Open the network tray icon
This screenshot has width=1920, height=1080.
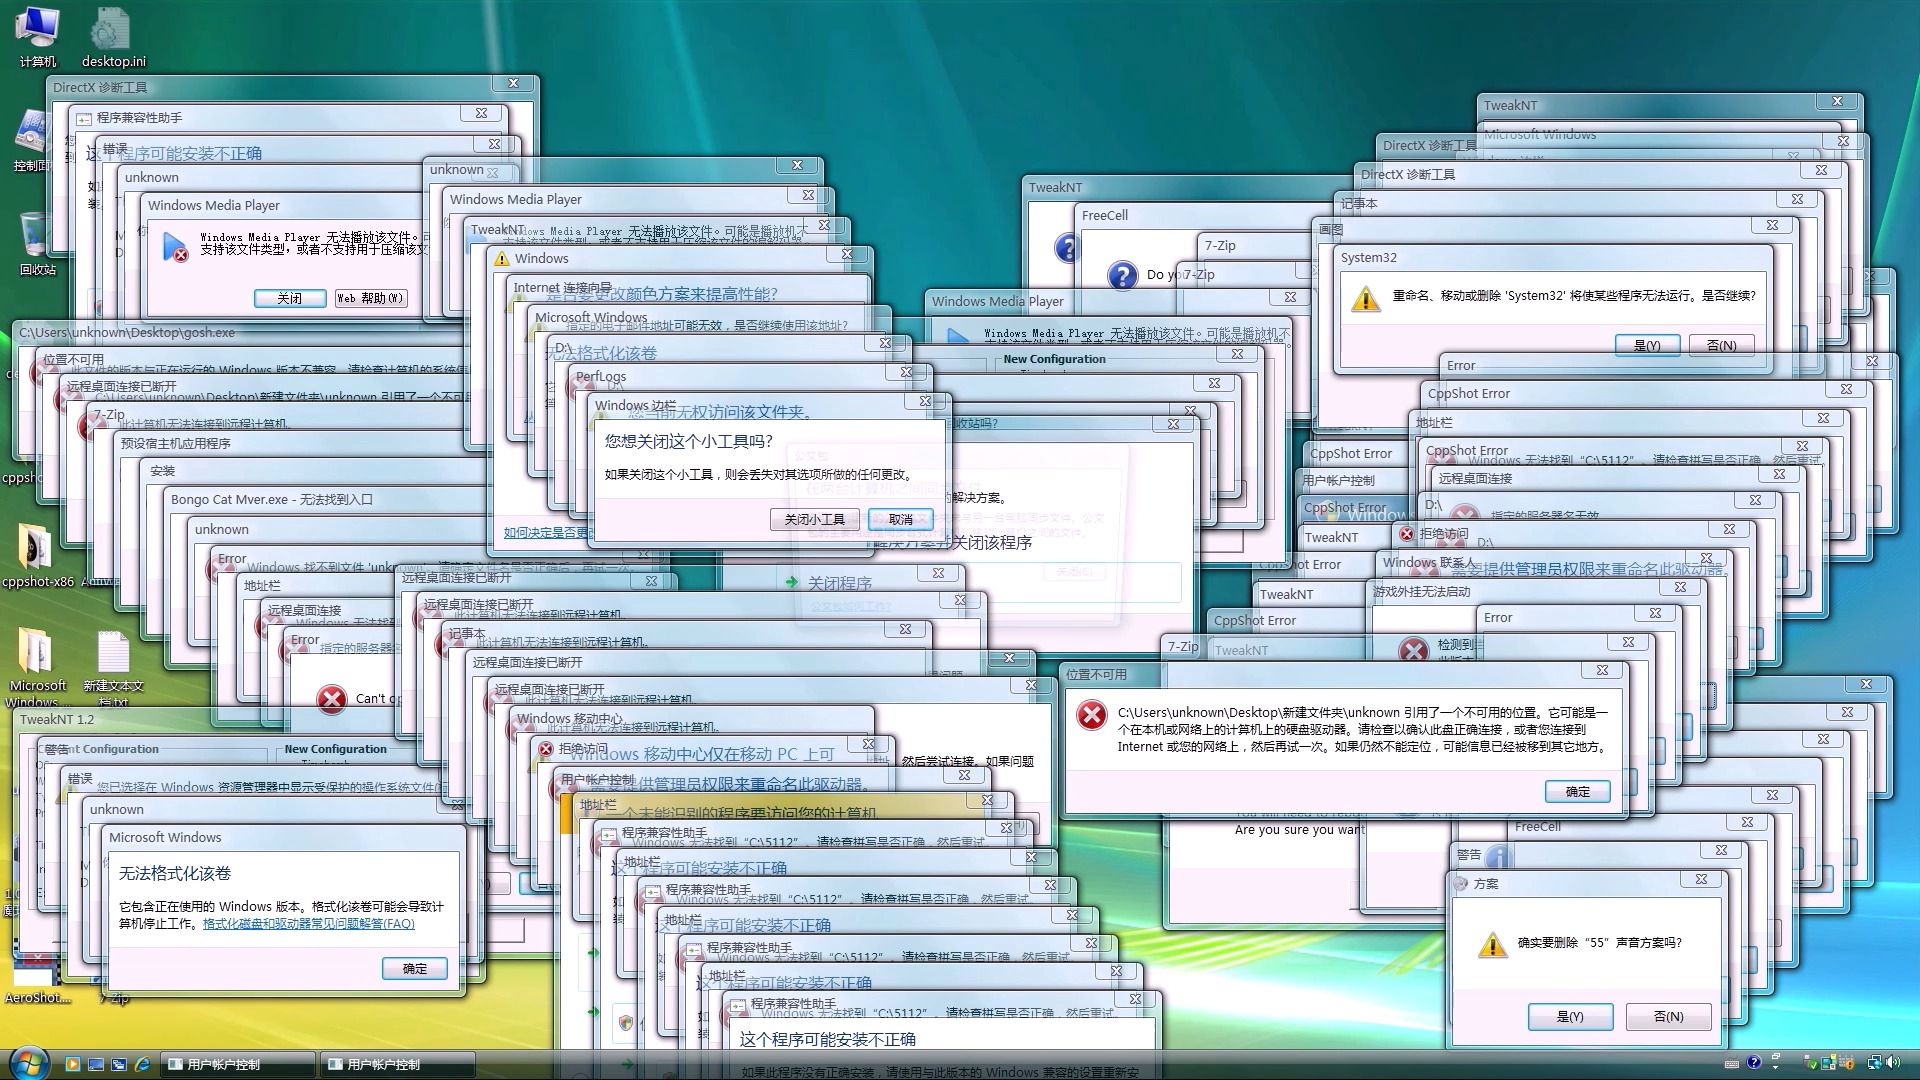(x=1874, y=1062)
